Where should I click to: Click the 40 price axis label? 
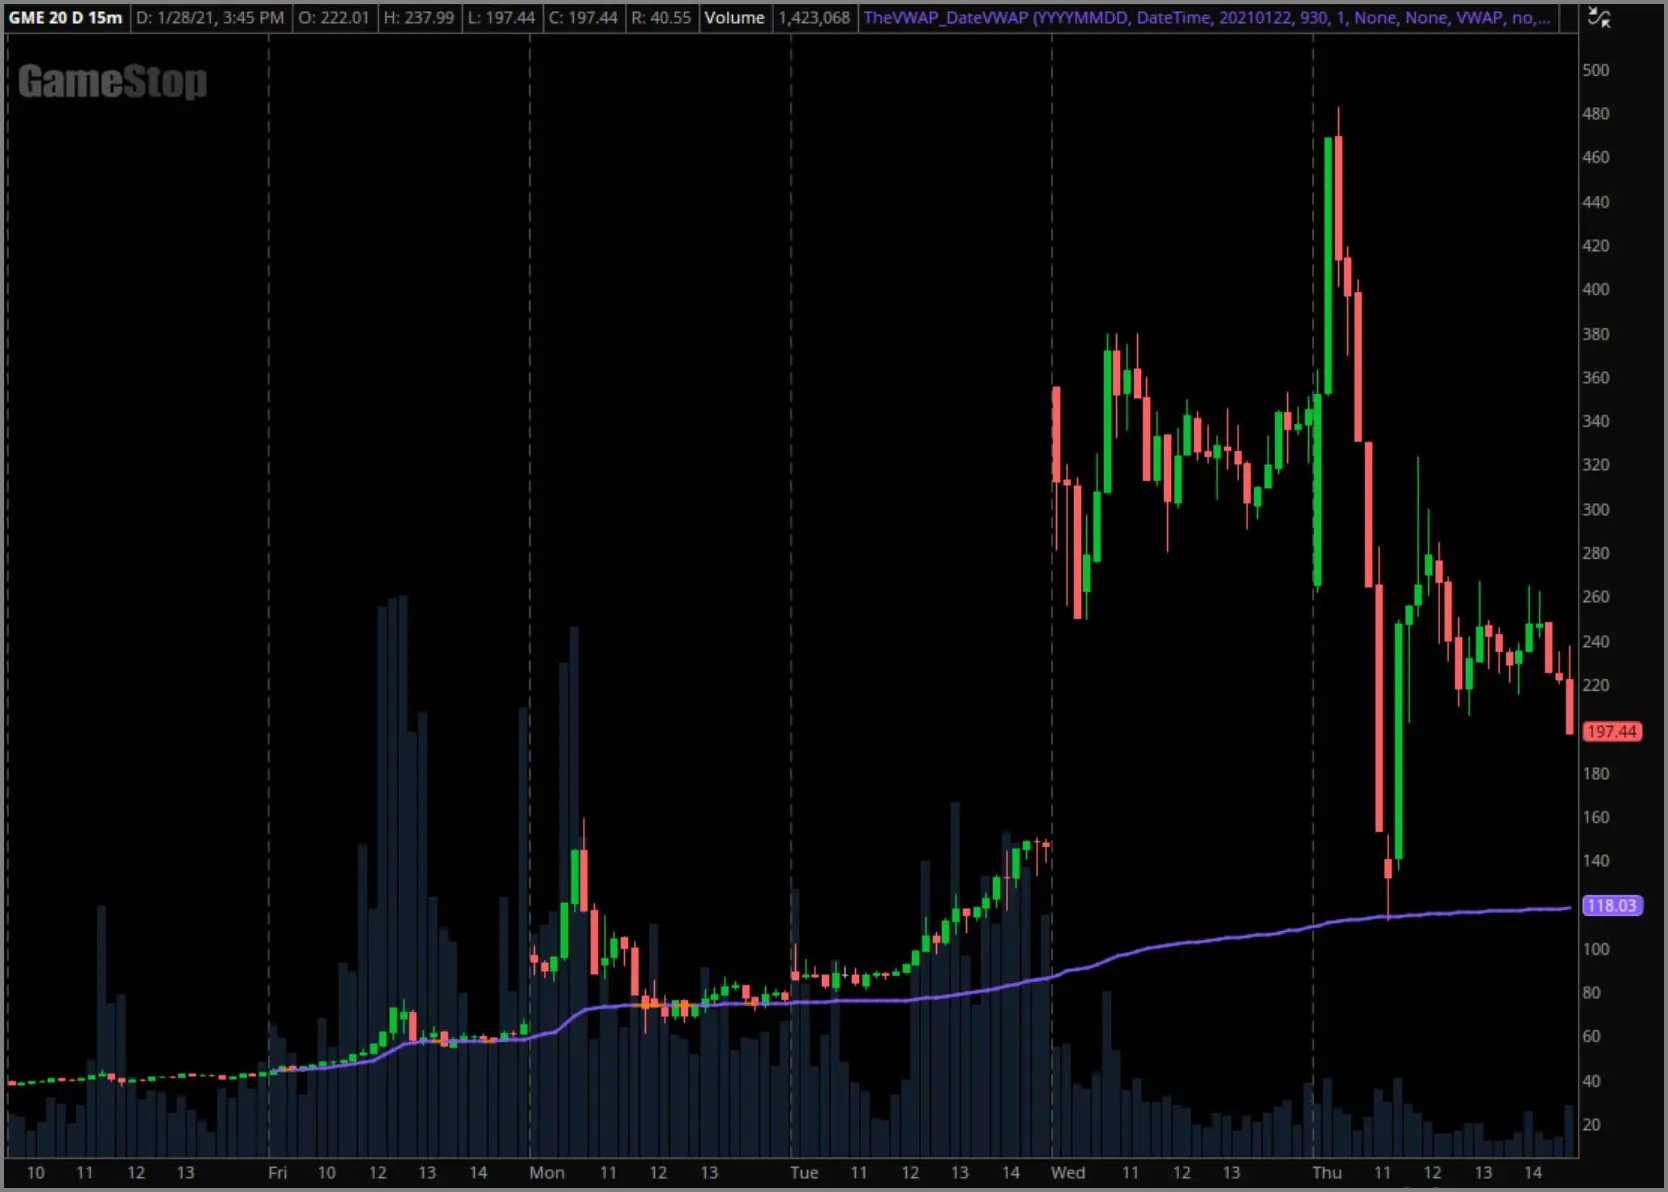click(1591, 1081)
